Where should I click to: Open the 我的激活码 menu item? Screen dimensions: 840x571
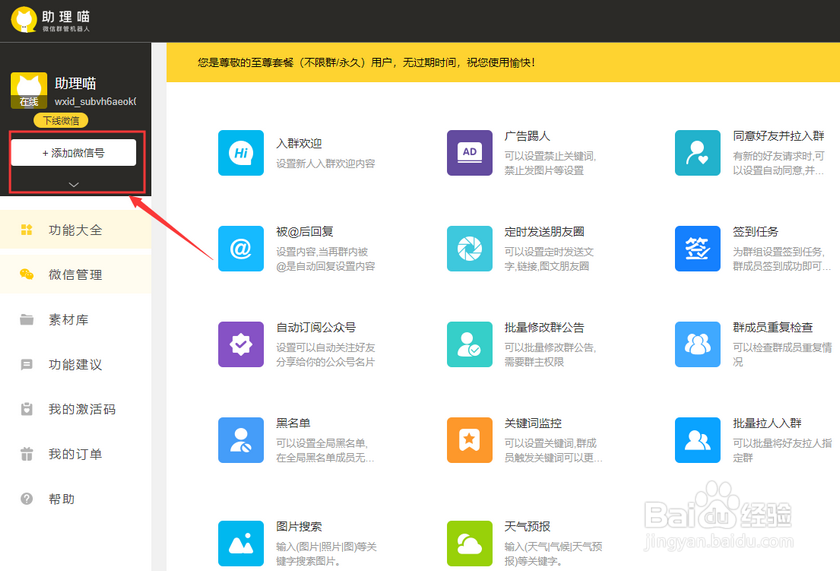pos(76,409)
